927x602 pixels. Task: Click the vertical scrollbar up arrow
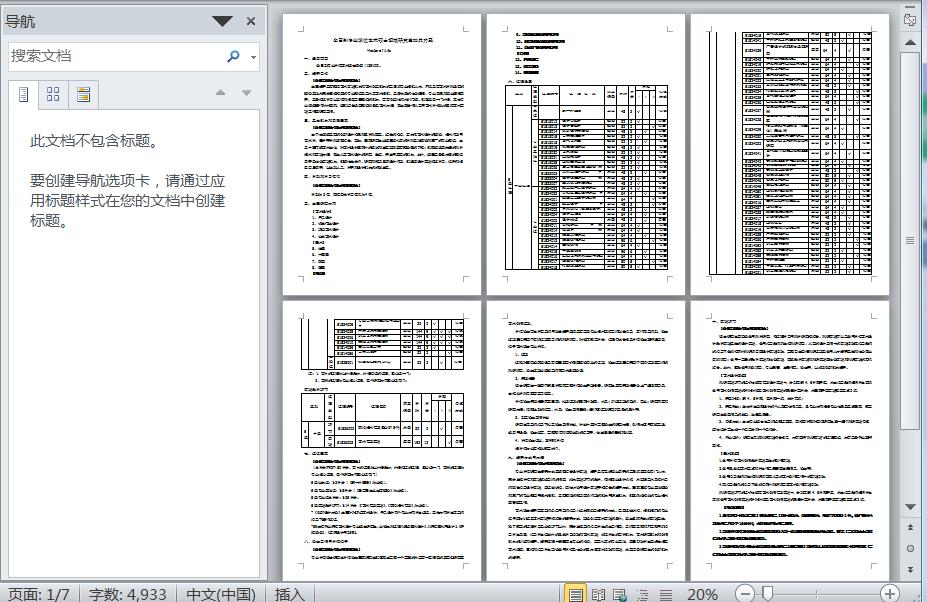point(910,43)
